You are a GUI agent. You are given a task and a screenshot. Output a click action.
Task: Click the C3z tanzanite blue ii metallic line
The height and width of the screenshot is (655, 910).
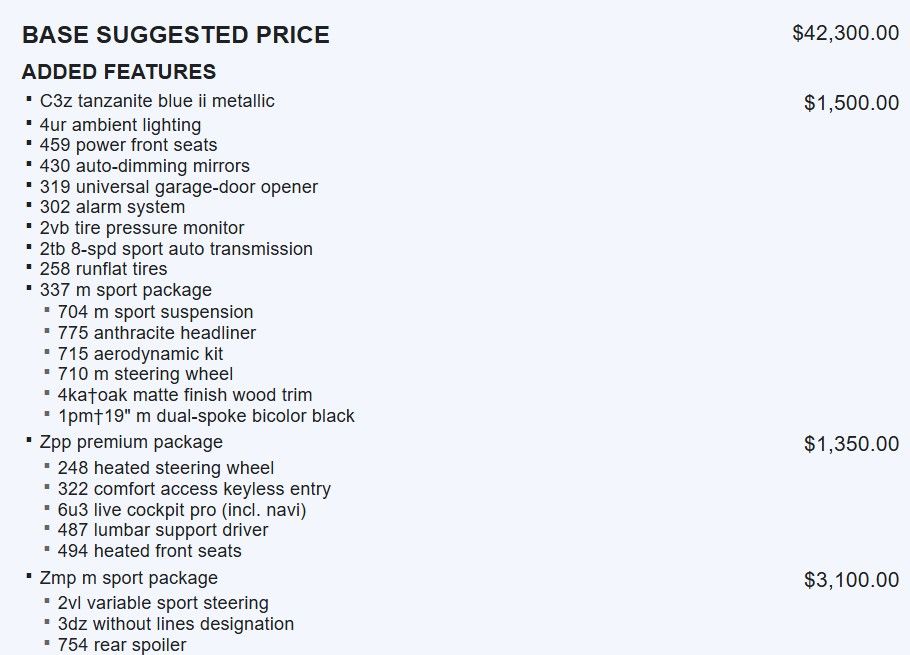(x=157, y=101)
